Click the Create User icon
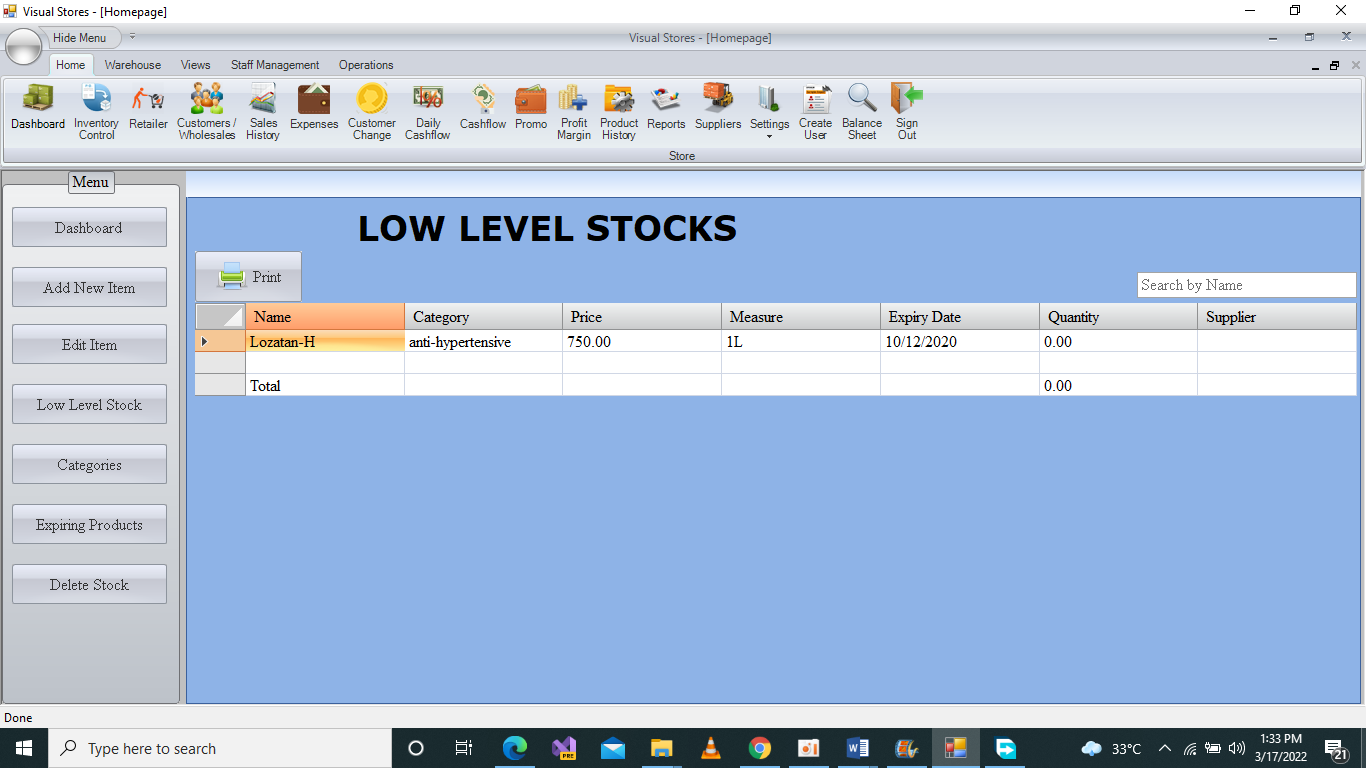1366x768 pixels. [x=815, y=110]
